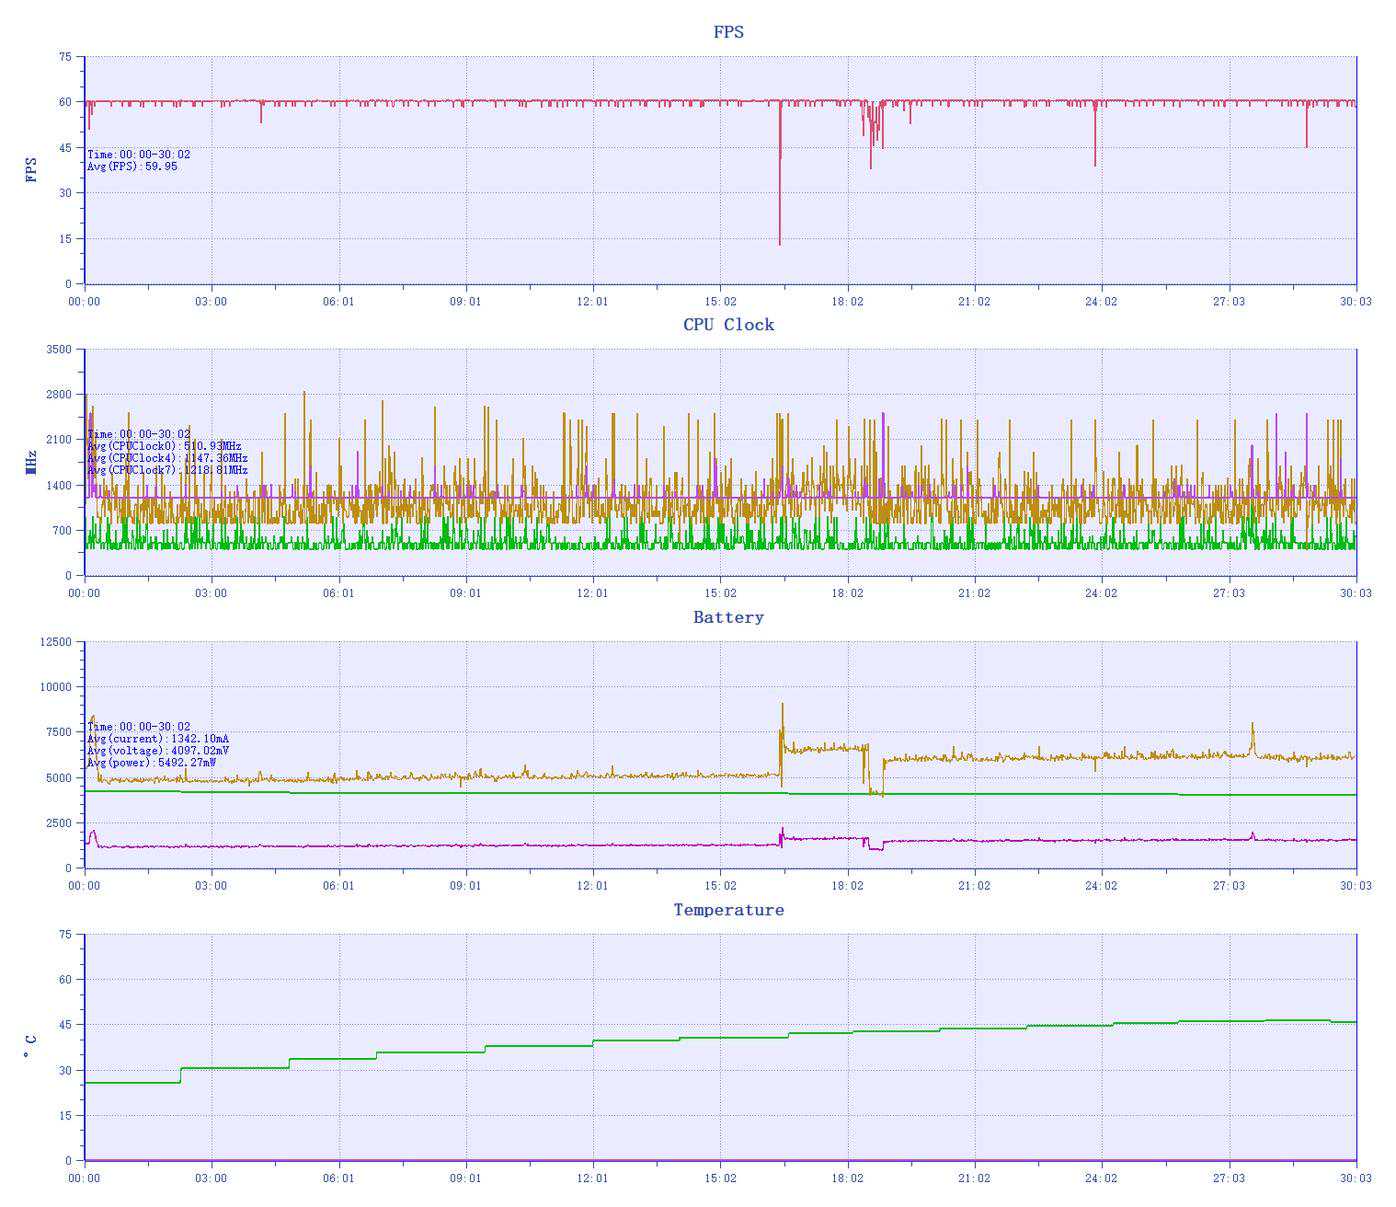This screenshot has width=1396, height=1207.
Task: Click the tallest power spike in Battery chart
Action: (782, 705)
